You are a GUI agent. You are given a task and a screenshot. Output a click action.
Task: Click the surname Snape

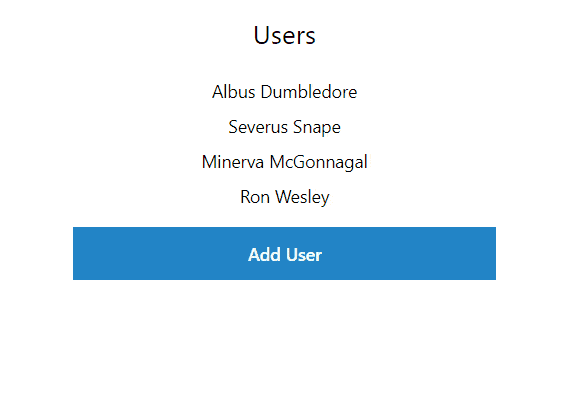pyautogui.click(x=317, y=127)
